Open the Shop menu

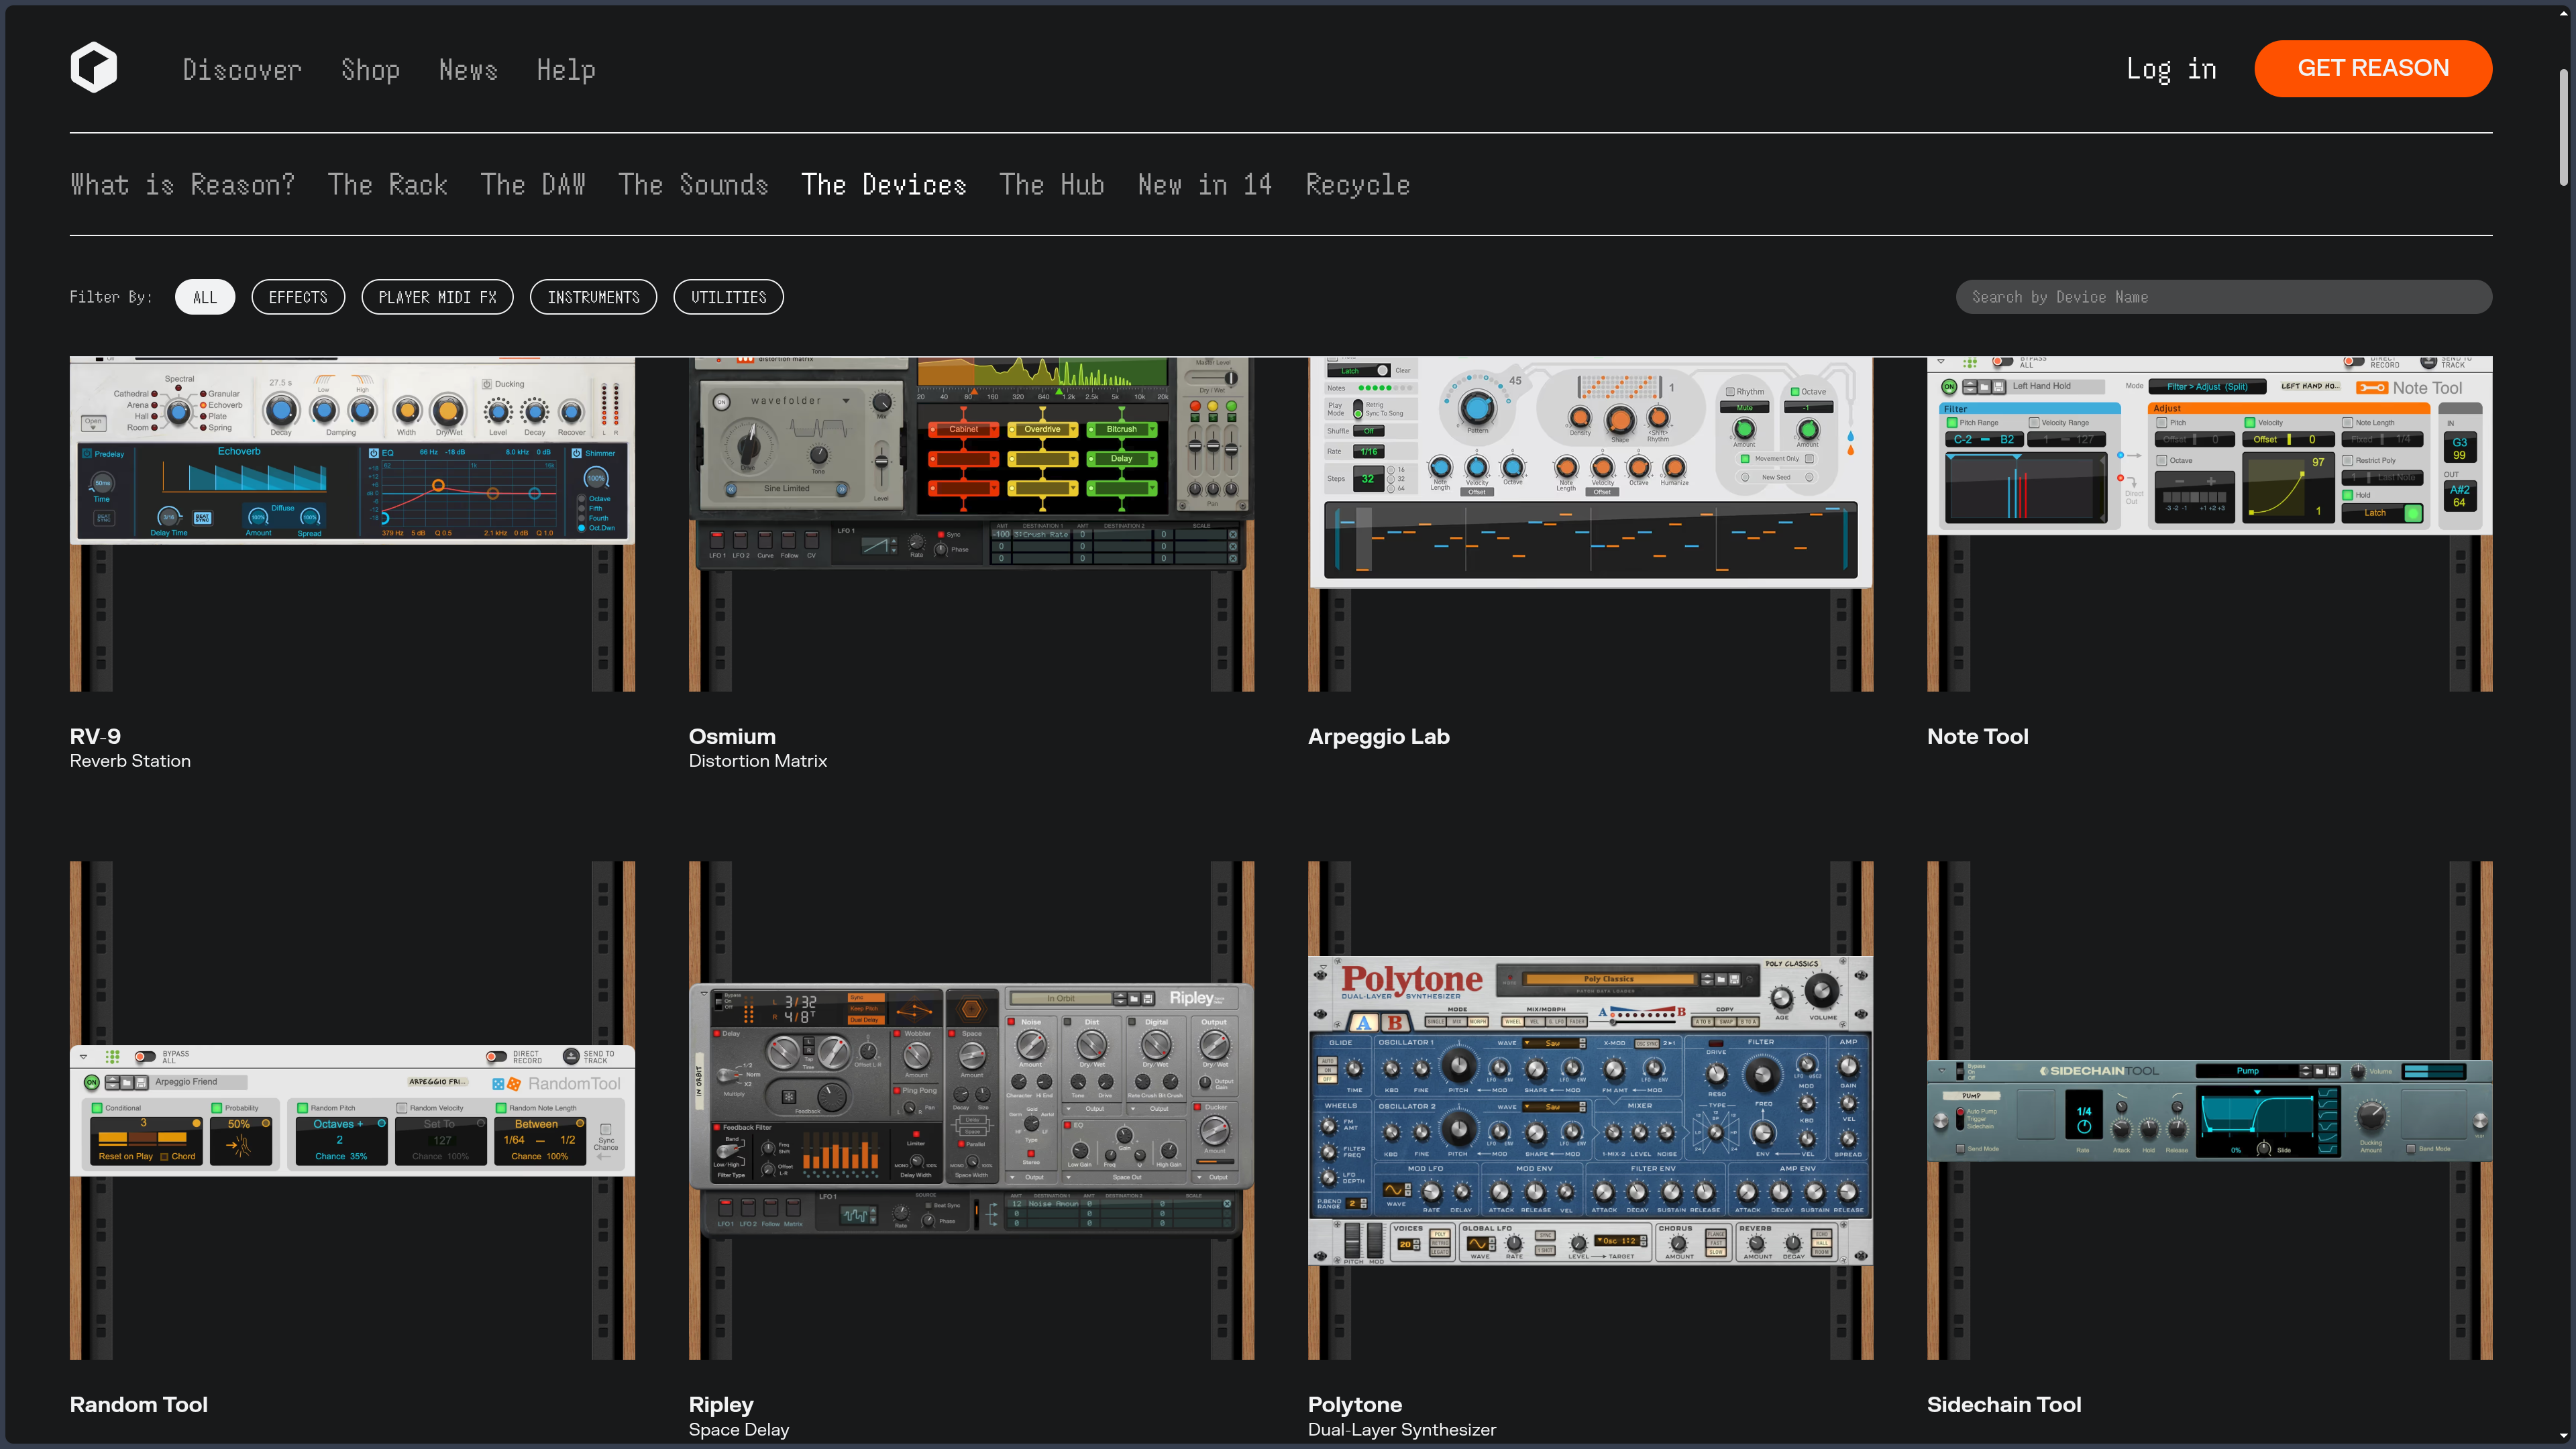coord(370,69)
